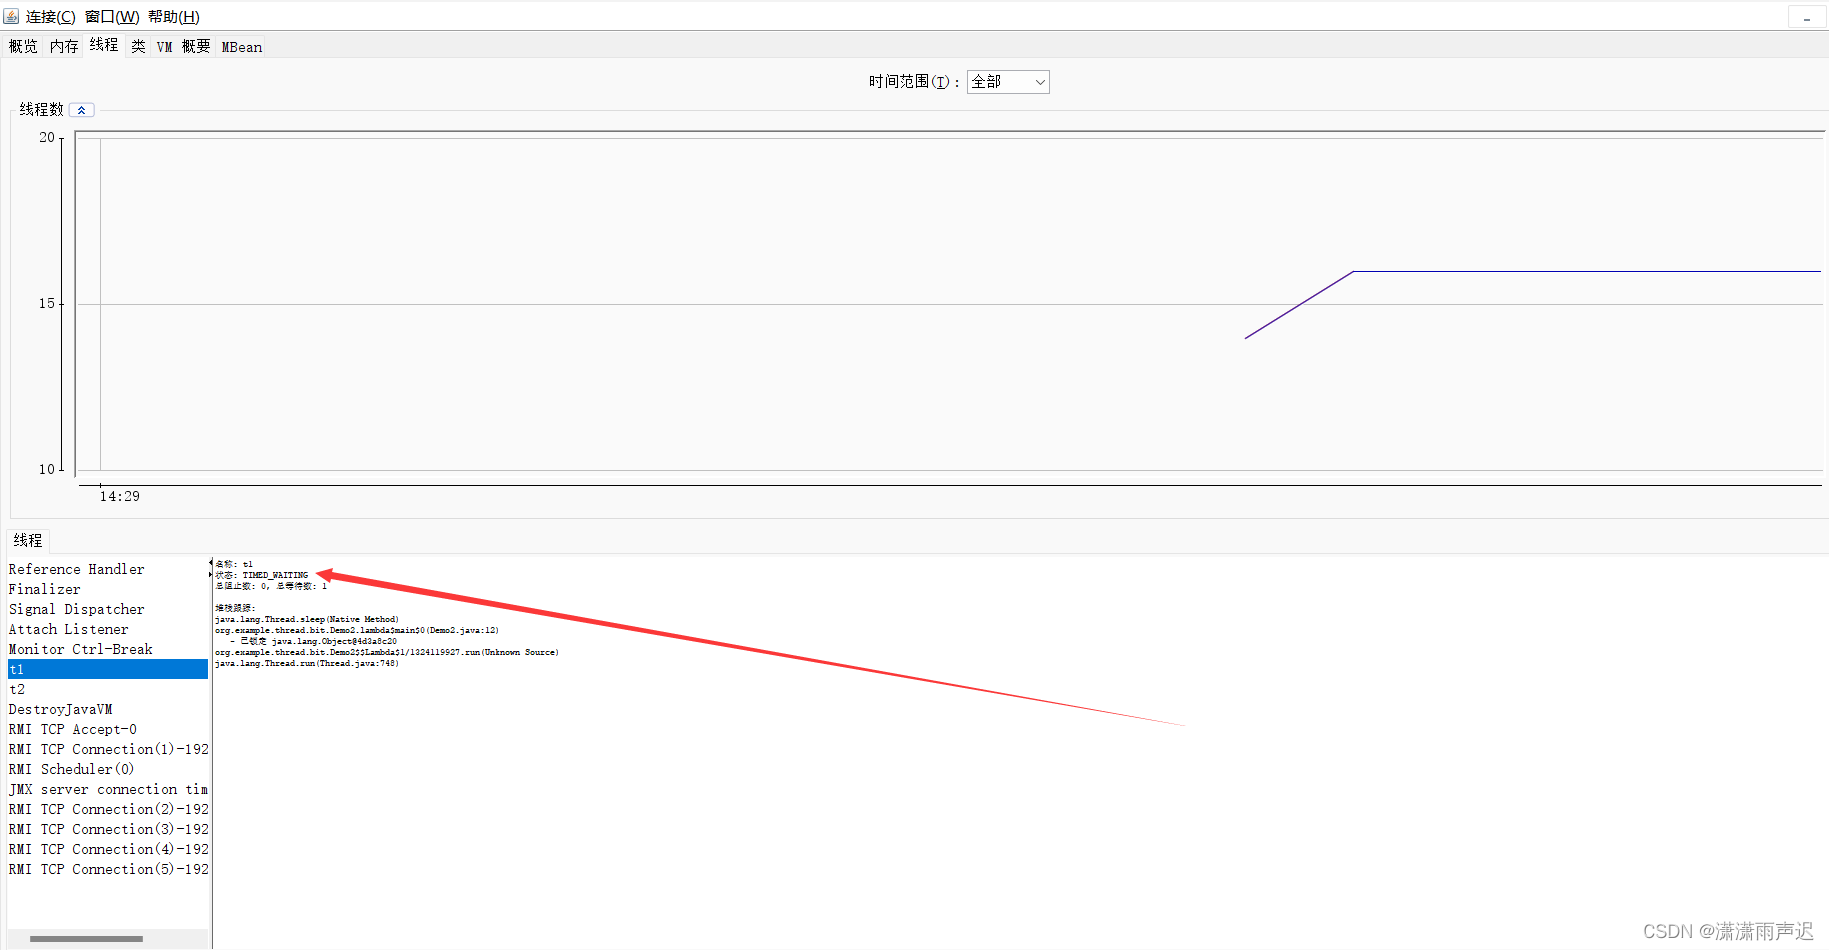Open the 时间范围 dropdown showing 全部
1829x950 pixels.
tap(1008, 82)
